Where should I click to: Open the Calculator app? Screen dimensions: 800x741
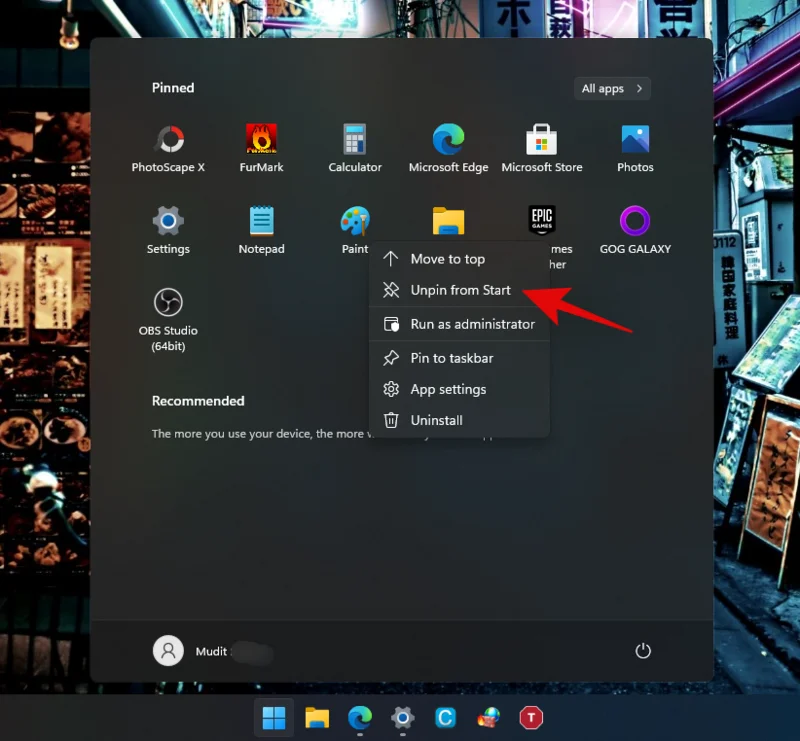355,140
